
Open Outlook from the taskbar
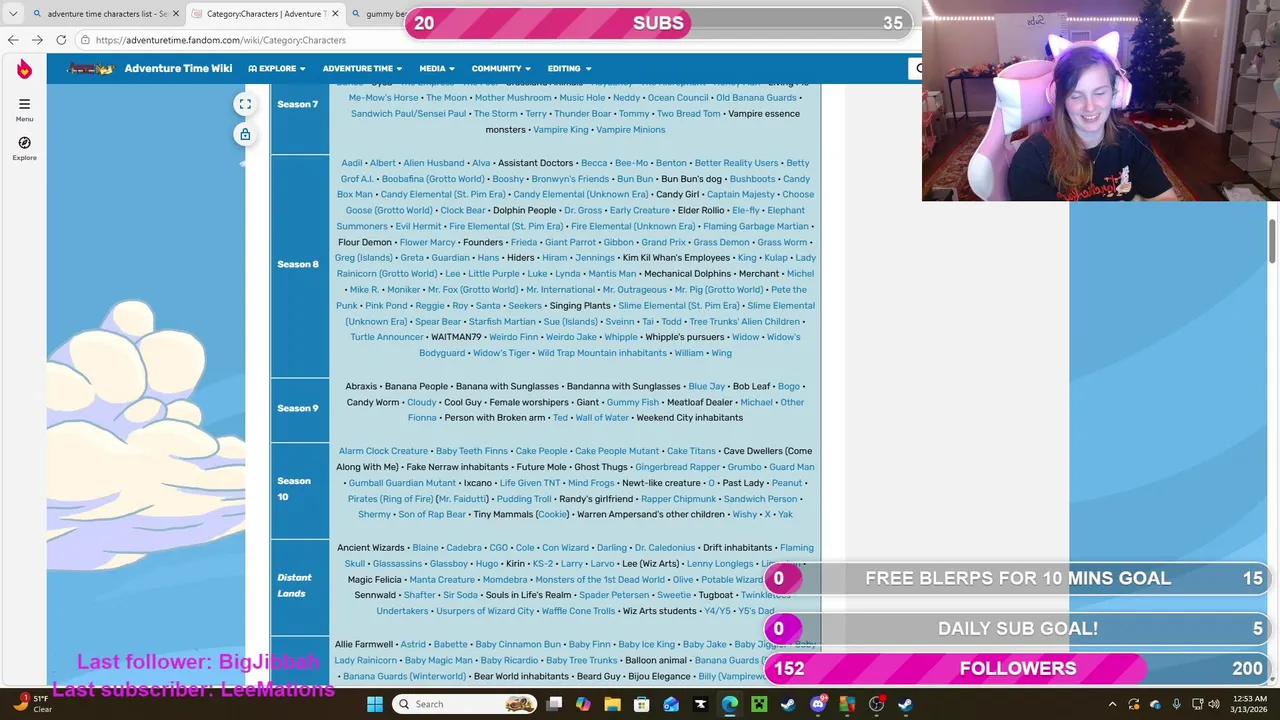coord(671,704)
